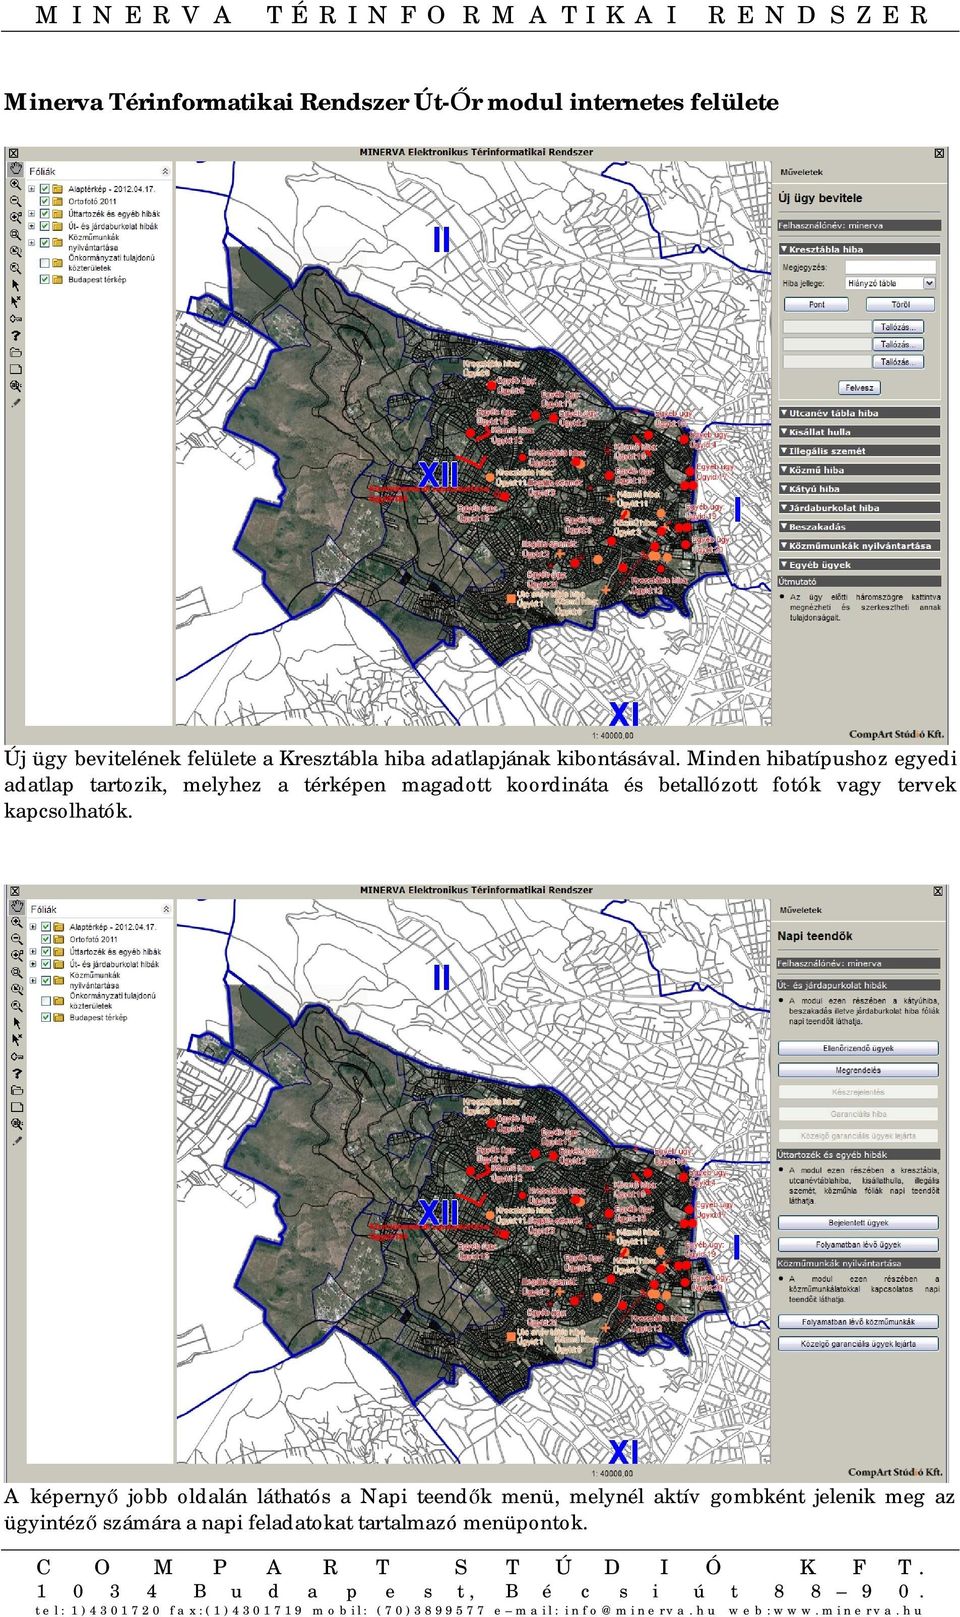Open the Beszakadás accordion item
The height and width of the screenshot is (1617, 960).
pos(859,527)
